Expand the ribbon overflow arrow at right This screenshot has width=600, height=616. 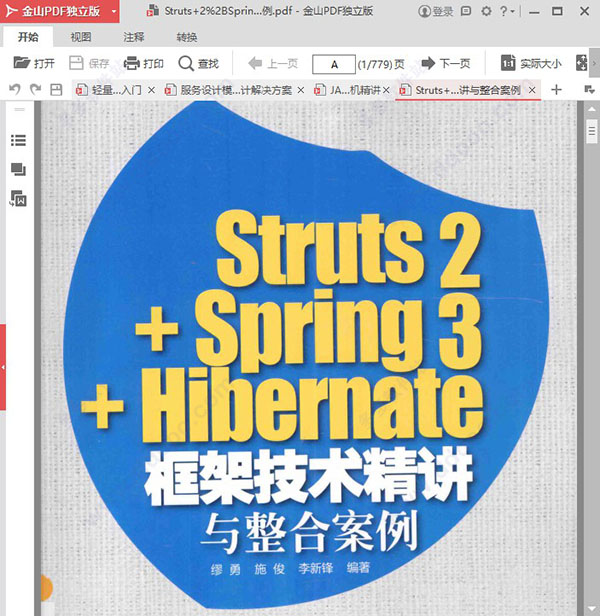point(594,63)
